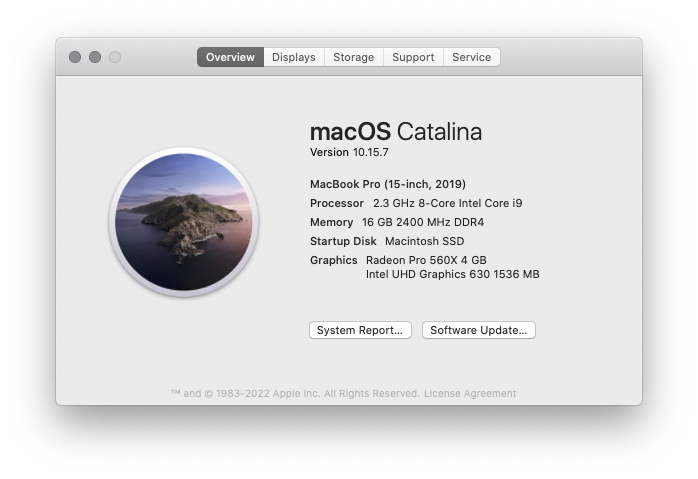This screenshot has height=479, width=698.
Task: Select the Service tab
Action: tap(472, 57)
